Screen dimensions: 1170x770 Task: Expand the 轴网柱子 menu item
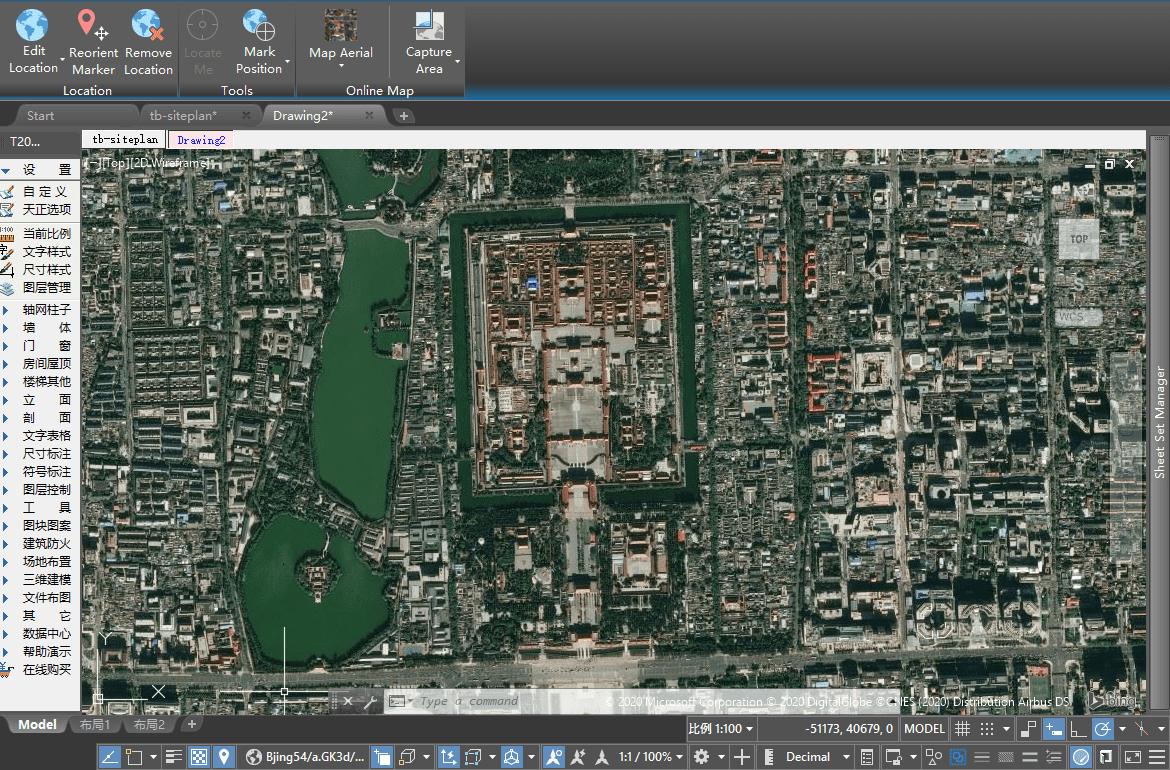46,310
